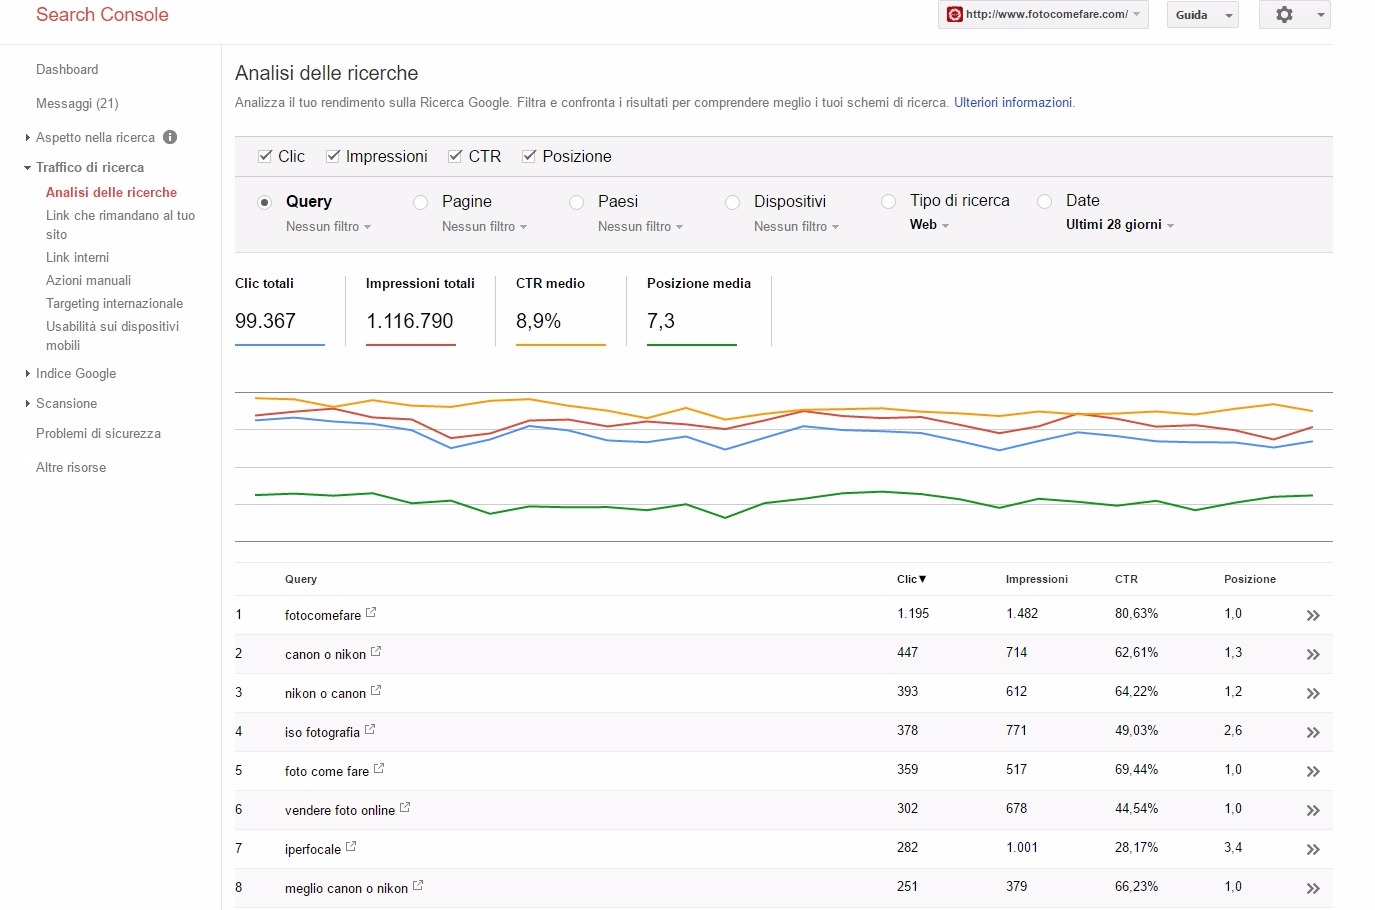Open external link icon next to fotocomefare query
The width and height of the screenshot is (1375, 910).
click(x=371, y=613)
